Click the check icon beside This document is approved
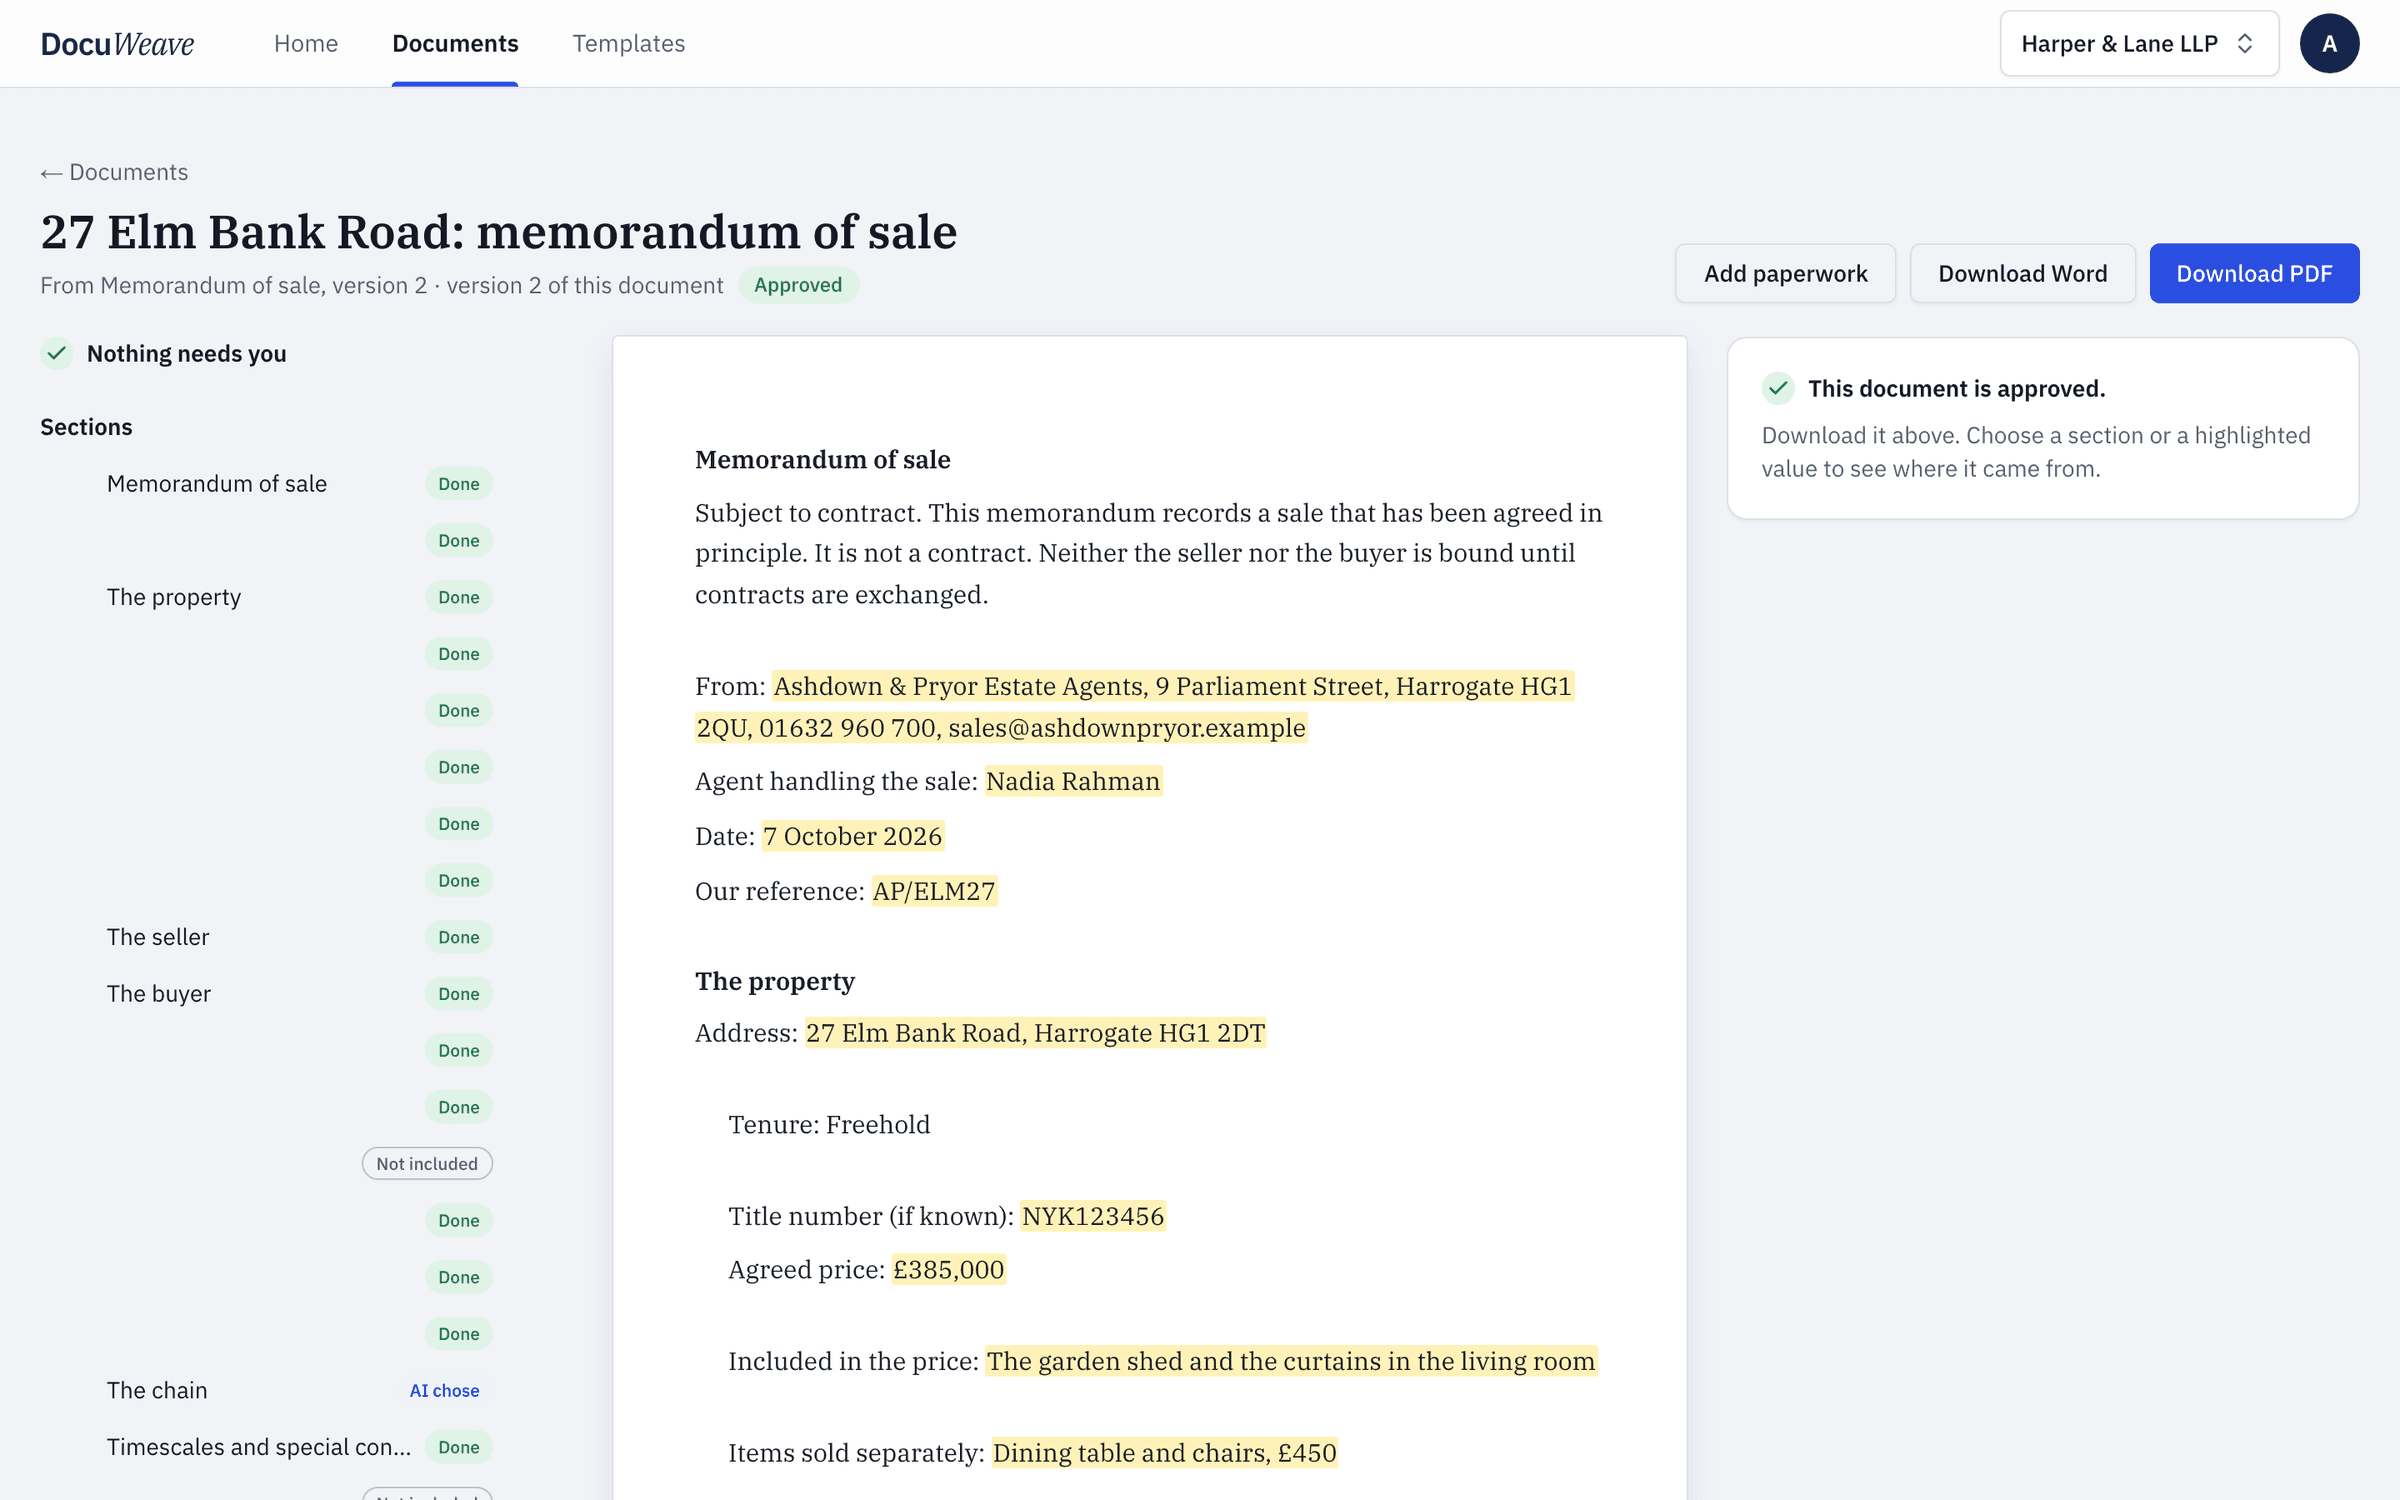This screenshot has height=1500, width=2400. (1778, 388)
